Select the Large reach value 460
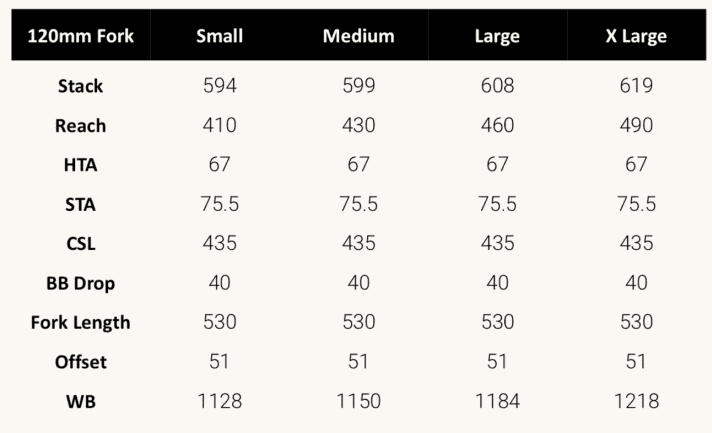Screen dimensions: 712x433 tap(497, 126)
